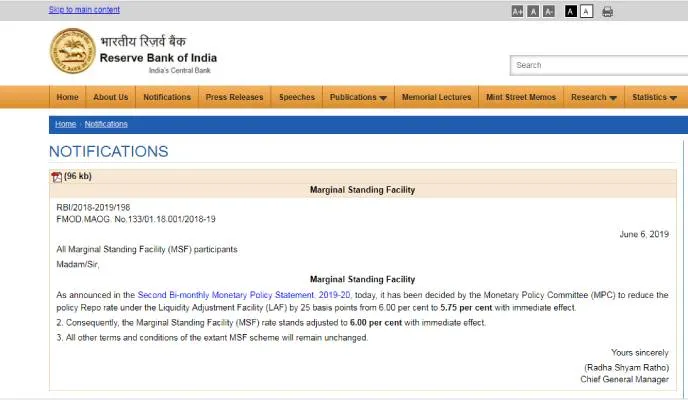Click the Reserve Bank of India emblem
The image size is (688, 400).
(x=72, y=51)
